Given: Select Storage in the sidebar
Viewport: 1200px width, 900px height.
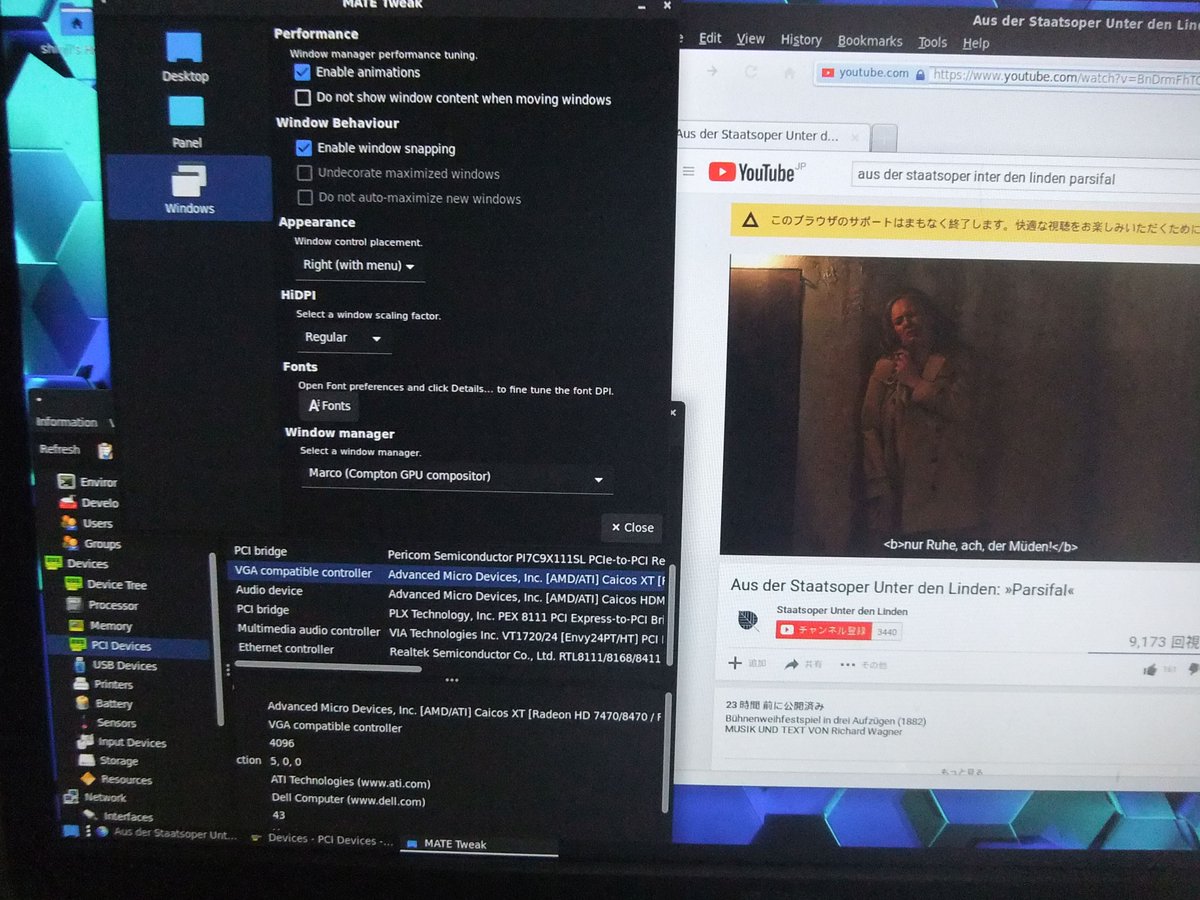Looking at the screenshot, I should coord(109,761).
